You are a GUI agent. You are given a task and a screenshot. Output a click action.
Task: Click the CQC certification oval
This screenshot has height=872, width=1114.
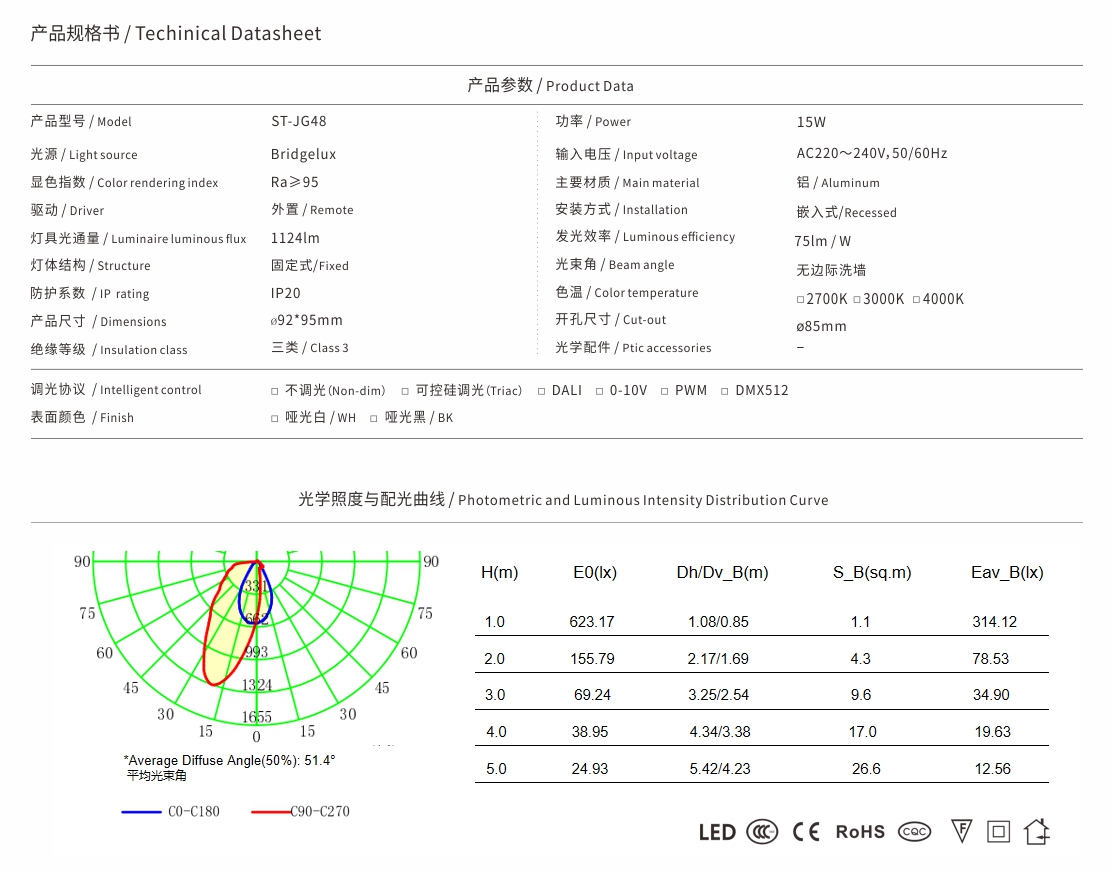click(x=914, y=831)
